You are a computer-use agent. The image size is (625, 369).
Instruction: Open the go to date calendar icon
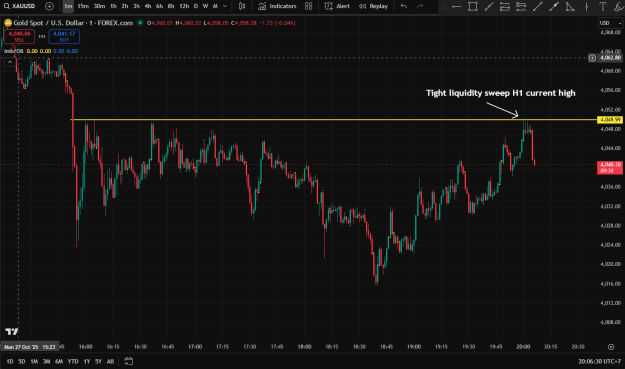pos(128,361)
